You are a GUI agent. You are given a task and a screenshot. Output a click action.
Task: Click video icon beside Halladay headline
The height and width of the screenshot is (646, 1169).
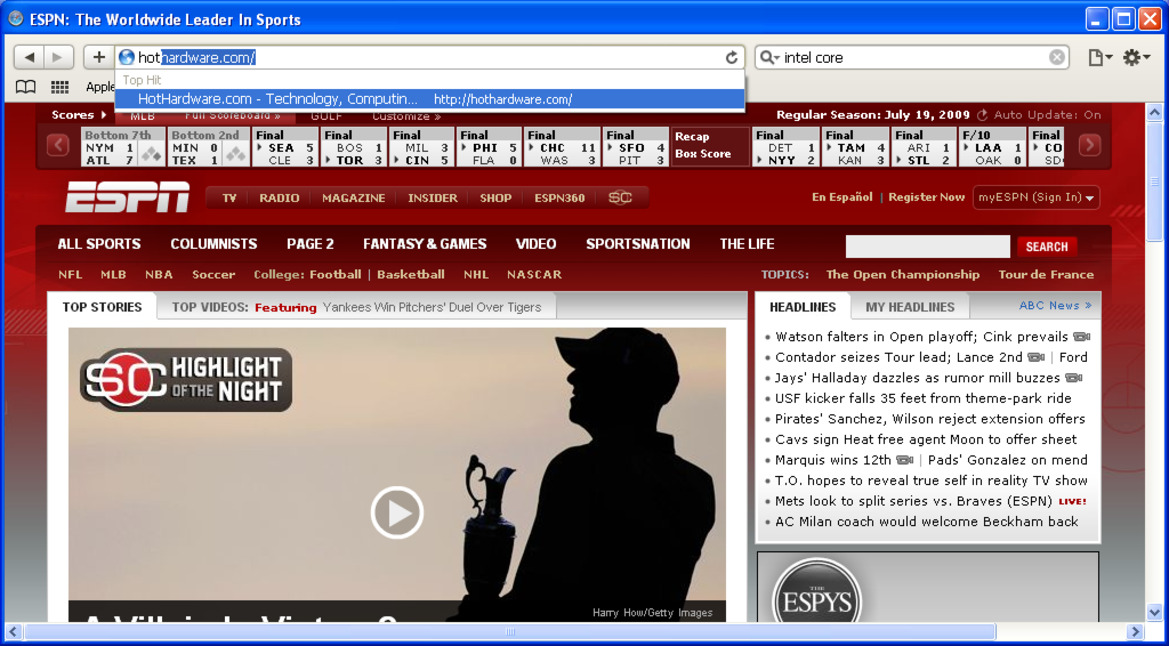coord(1074,378)
